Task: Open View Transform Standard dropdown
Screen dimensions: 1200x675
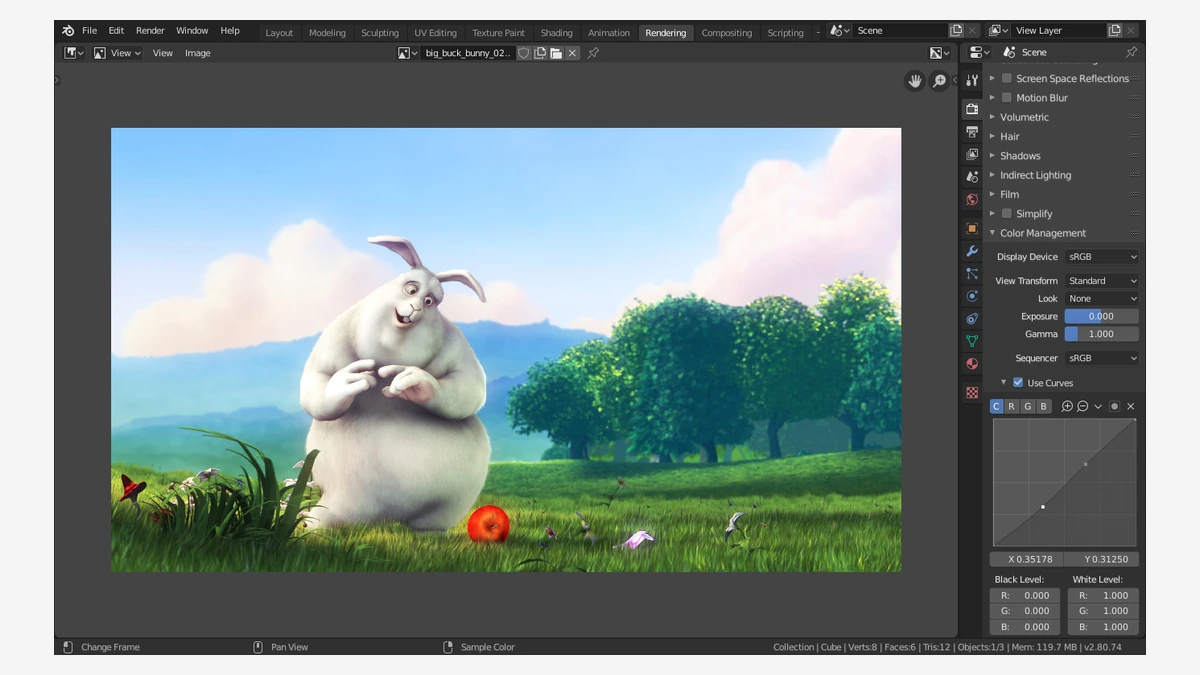Action: 1102,281
